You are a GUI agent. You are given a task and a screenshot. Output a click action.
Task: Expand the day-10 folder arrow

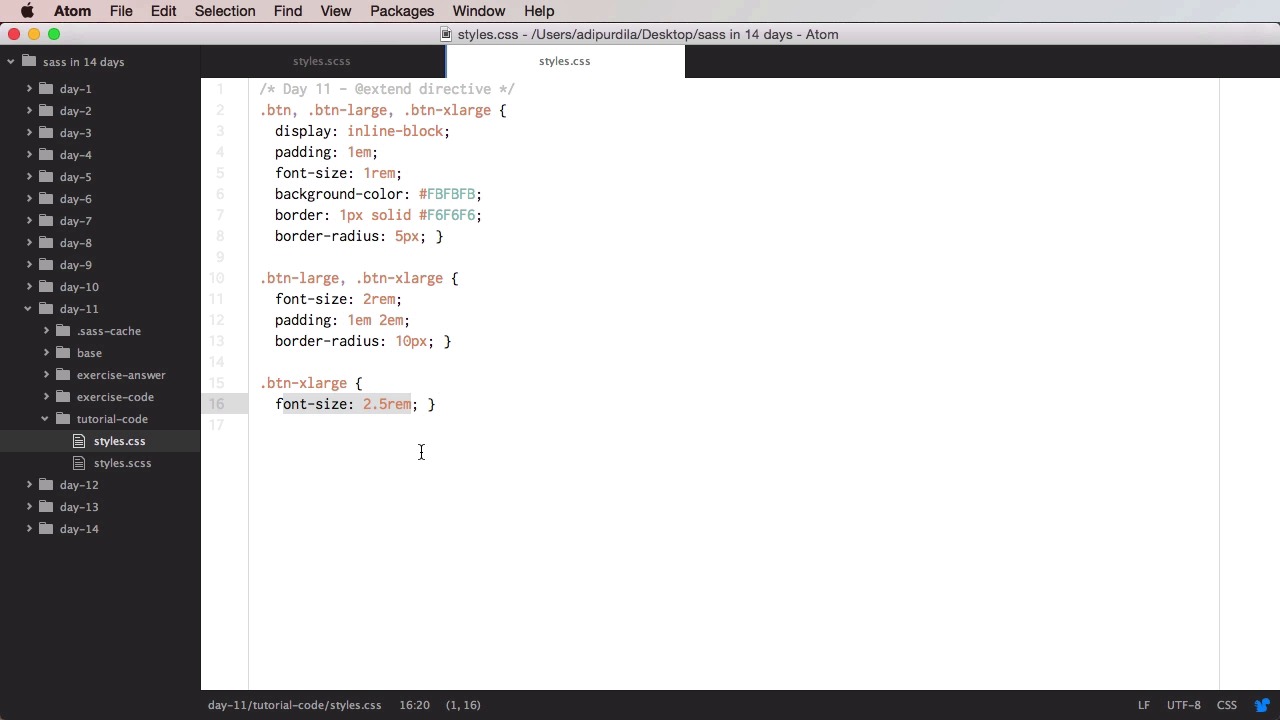29,287
